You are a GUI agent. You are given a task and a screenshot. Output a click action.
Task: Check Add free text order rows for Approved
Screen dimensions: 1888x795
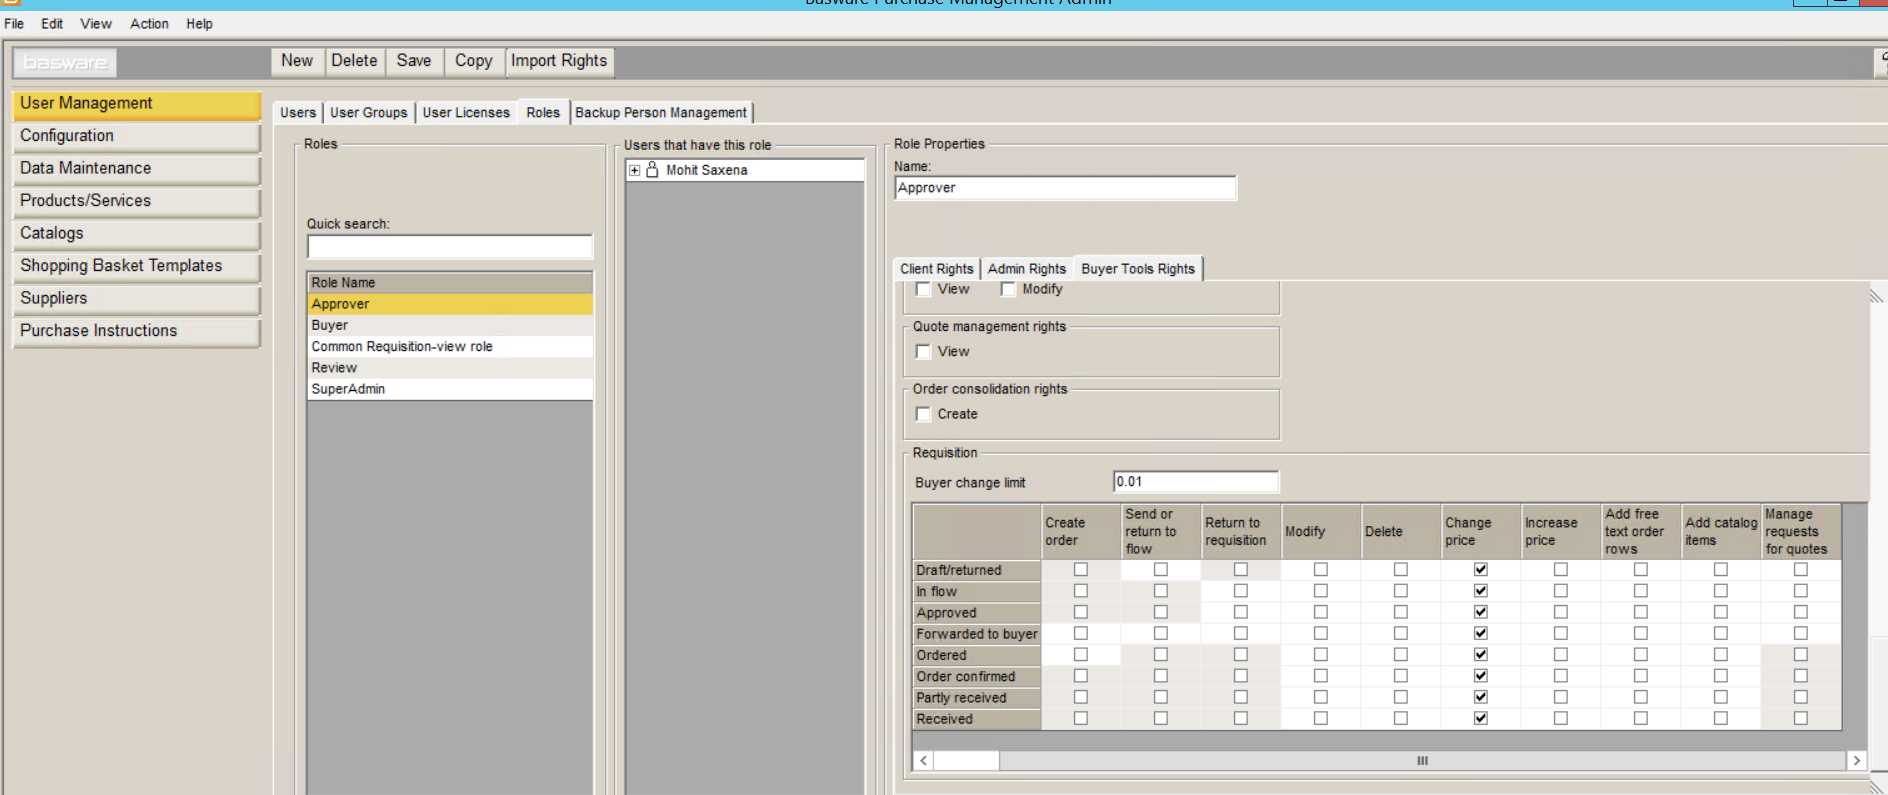tap(1641, 612)
